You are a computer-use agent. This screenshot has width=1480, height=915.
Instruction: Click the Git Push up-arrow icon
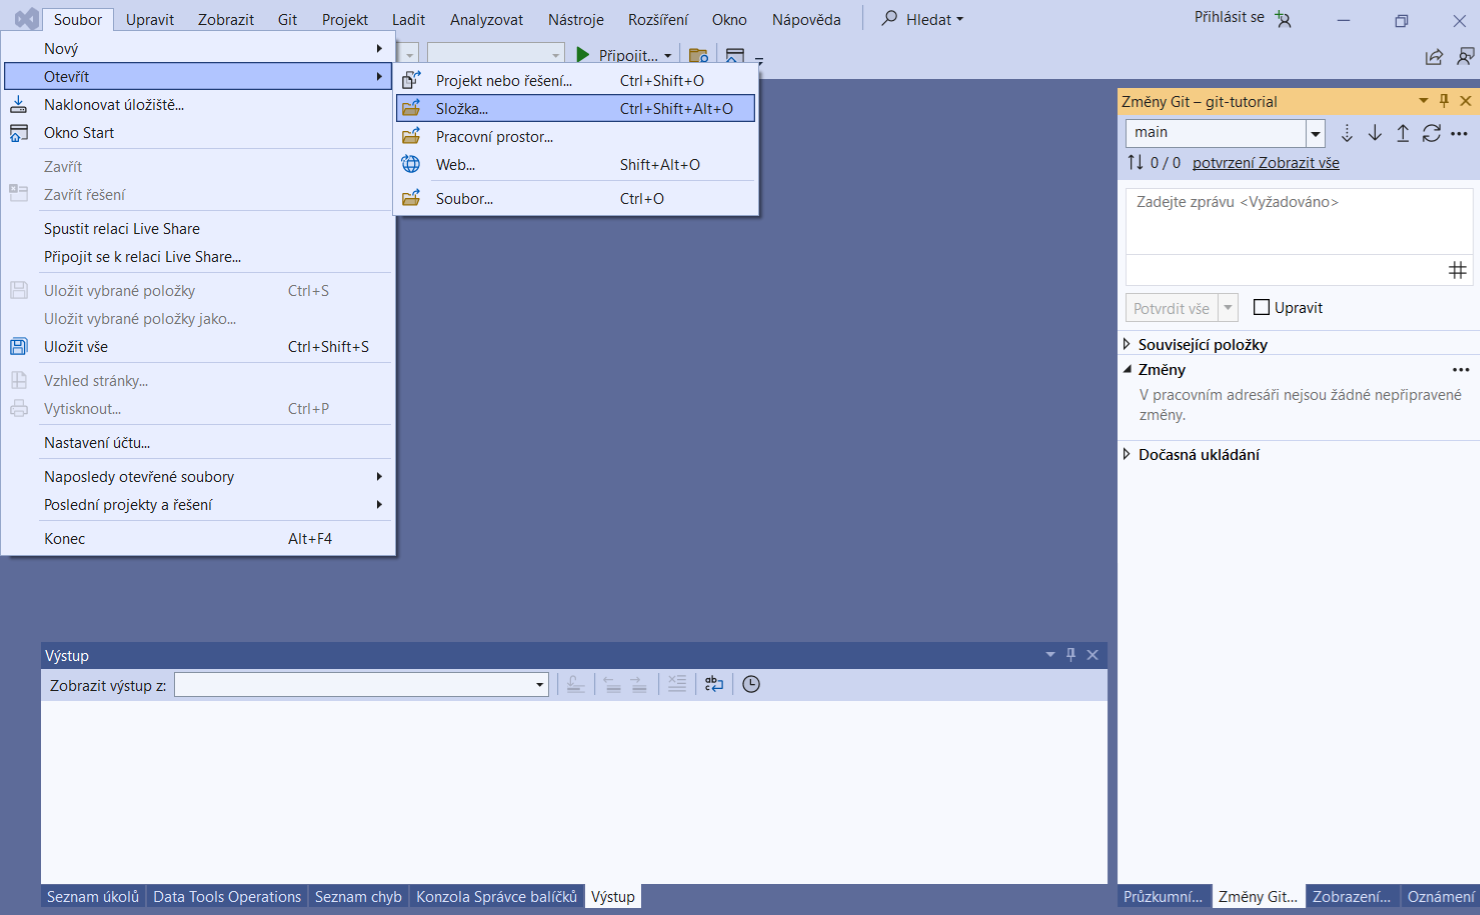pyautogui.click(x=1403, y=133)
